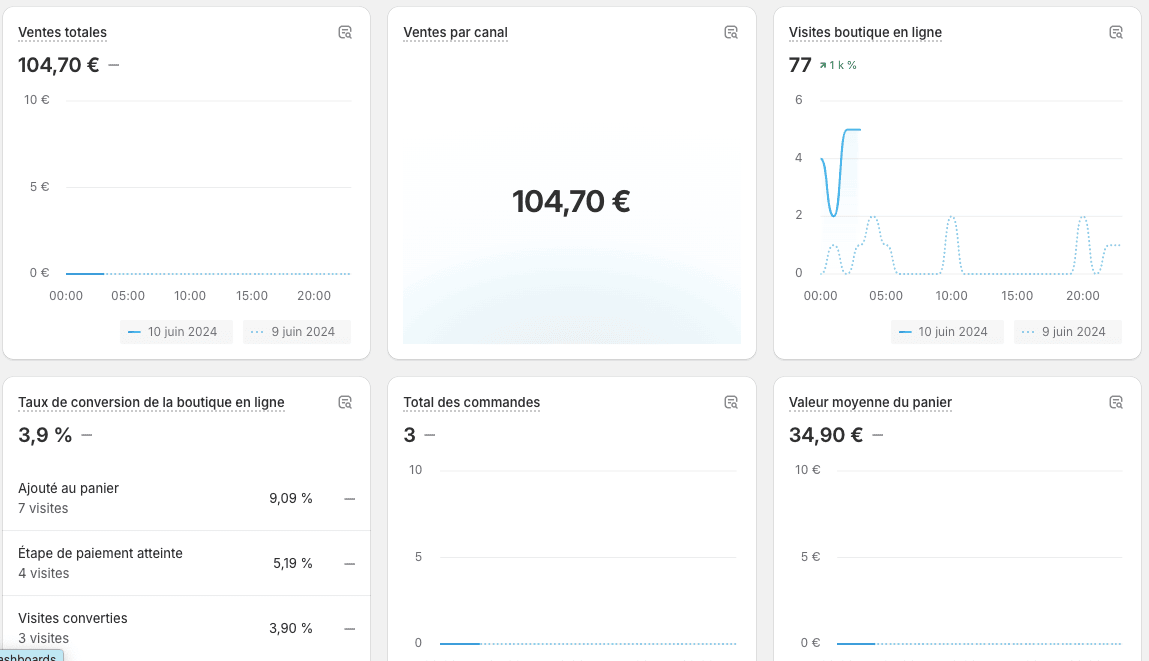Screen dimensions: 1149x661
Task: Open report icon on Ventes totales card
Action: [345, 32]
